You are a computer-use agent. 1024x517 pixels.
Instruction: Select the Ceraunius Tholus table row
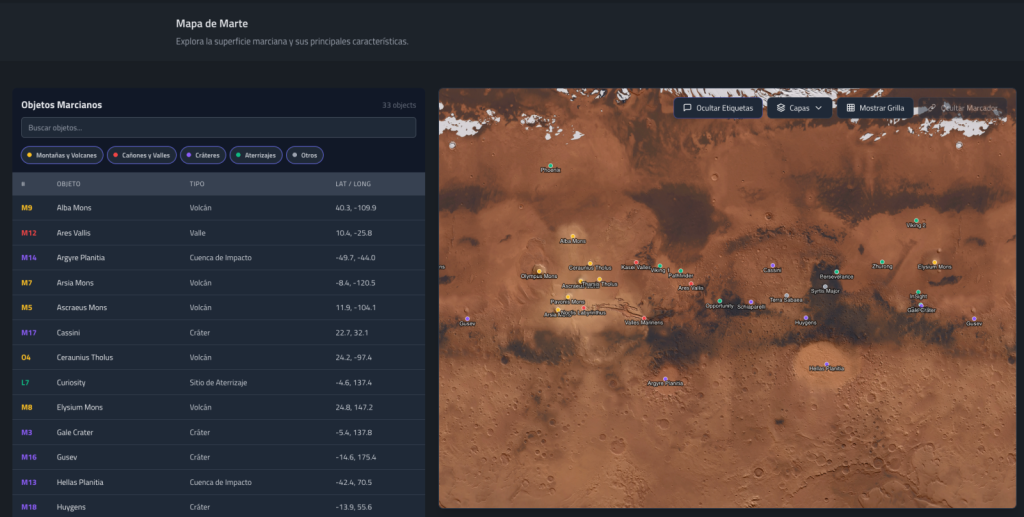[218, 358]
